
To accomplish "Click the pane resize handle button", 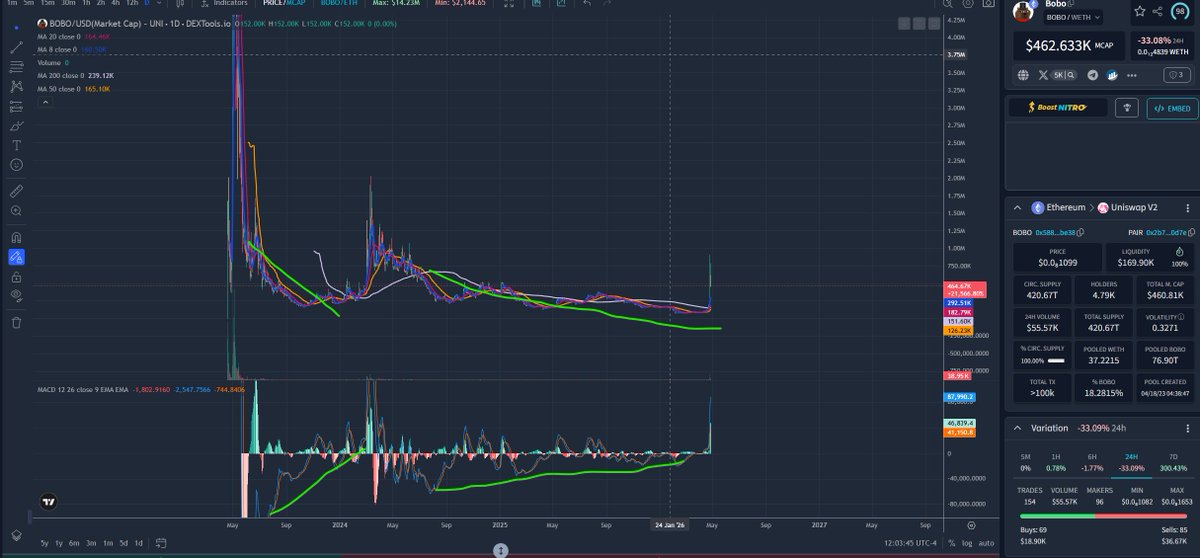I will (x=501, y=550).
